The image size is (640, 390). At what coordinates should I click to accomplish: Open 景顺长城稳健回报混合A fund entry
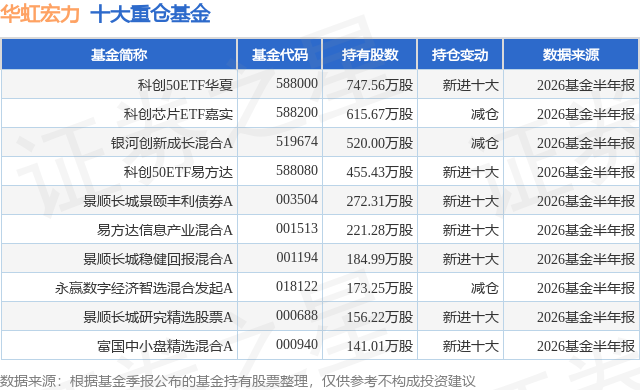click(158, 259)
